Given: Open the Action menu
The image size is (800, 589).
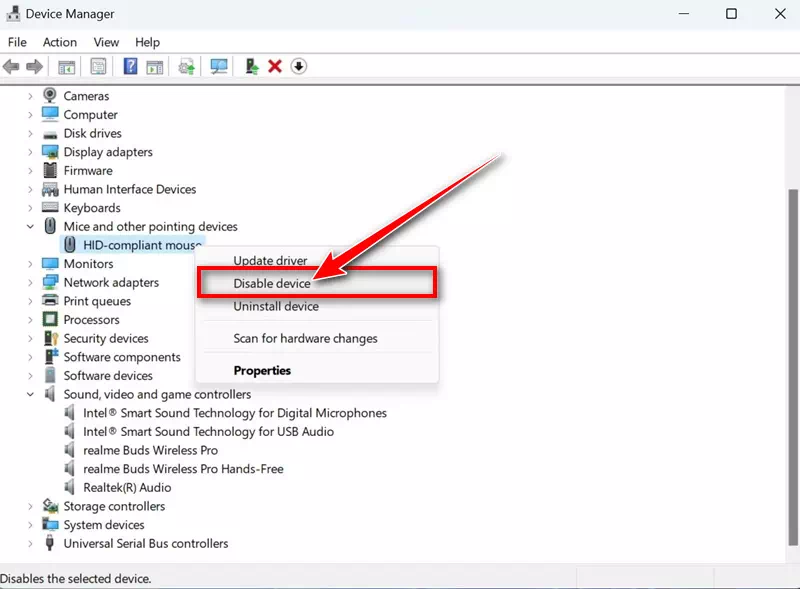Looking at the screenshot, I should click(x=59, y=42).
